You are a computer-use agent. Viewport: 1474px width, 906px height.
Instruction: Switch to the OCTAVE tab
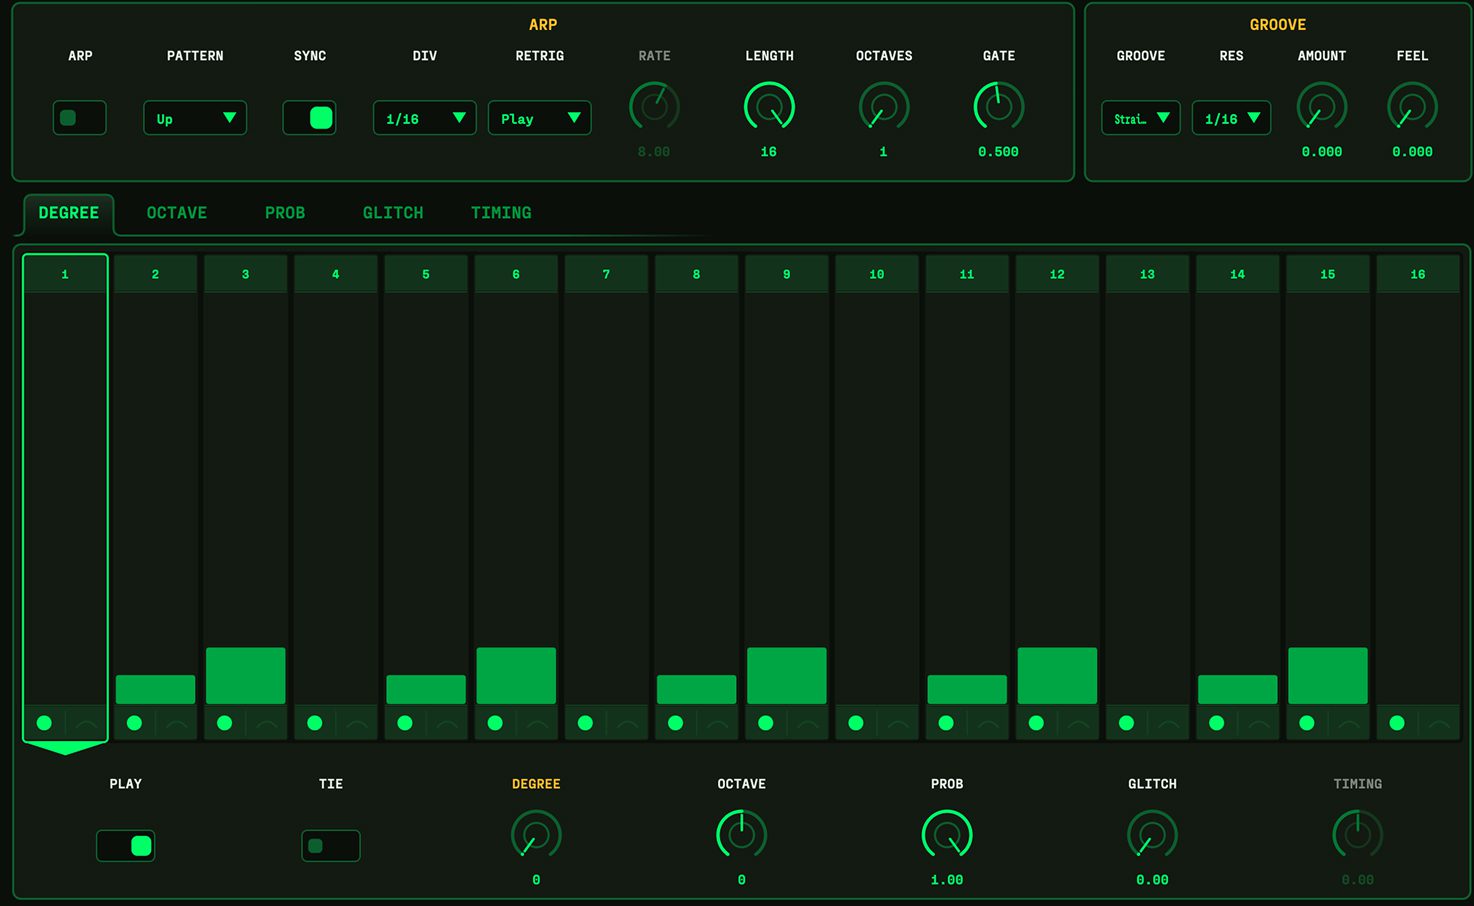click(x=177, y=213)
